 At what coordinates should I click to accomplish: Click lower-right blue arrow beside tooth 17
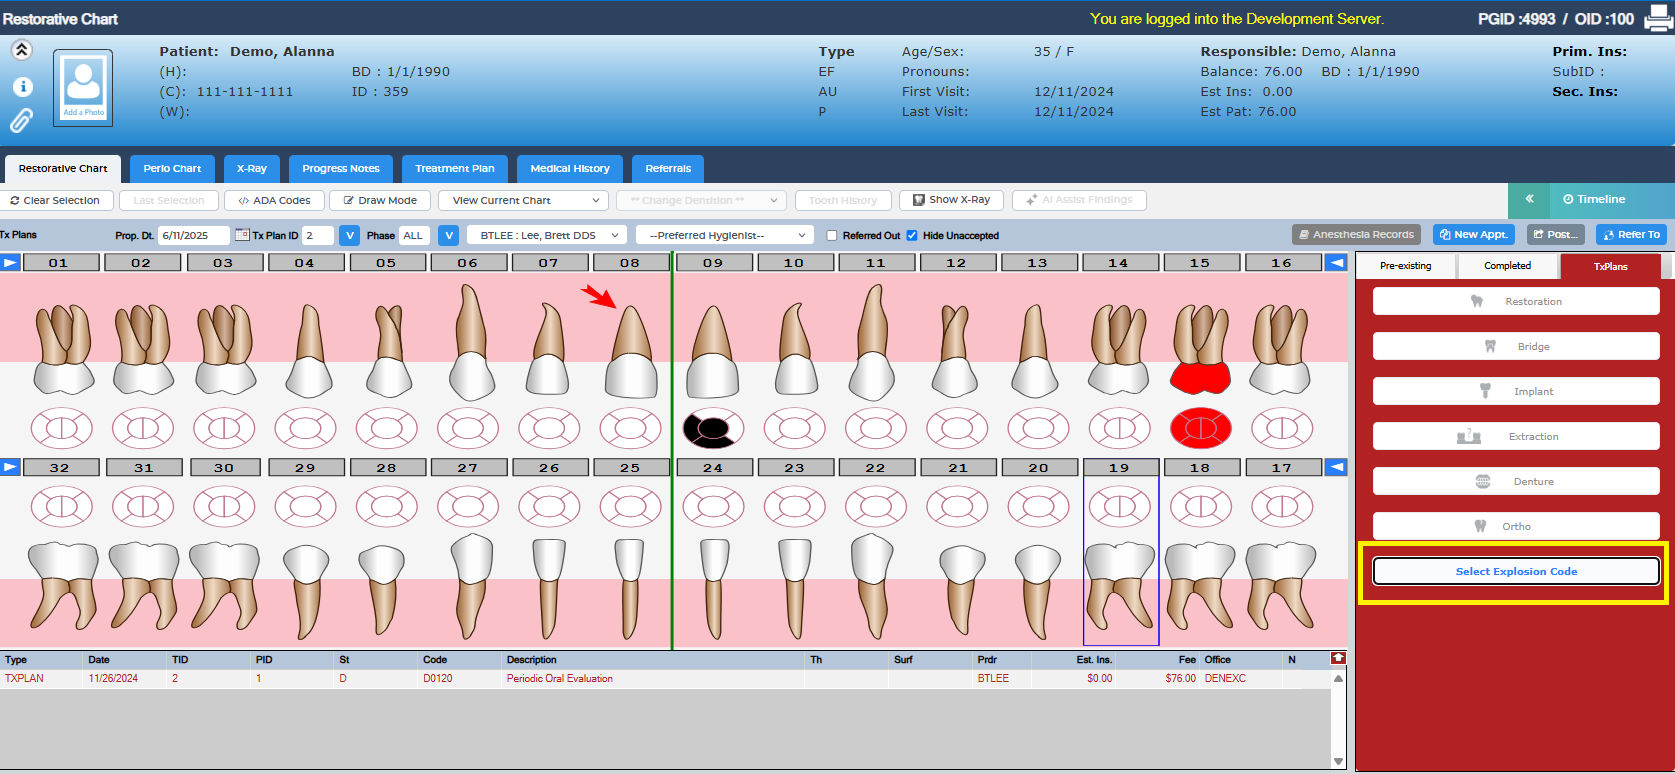pyautogui.click(x=1336, y=467)
